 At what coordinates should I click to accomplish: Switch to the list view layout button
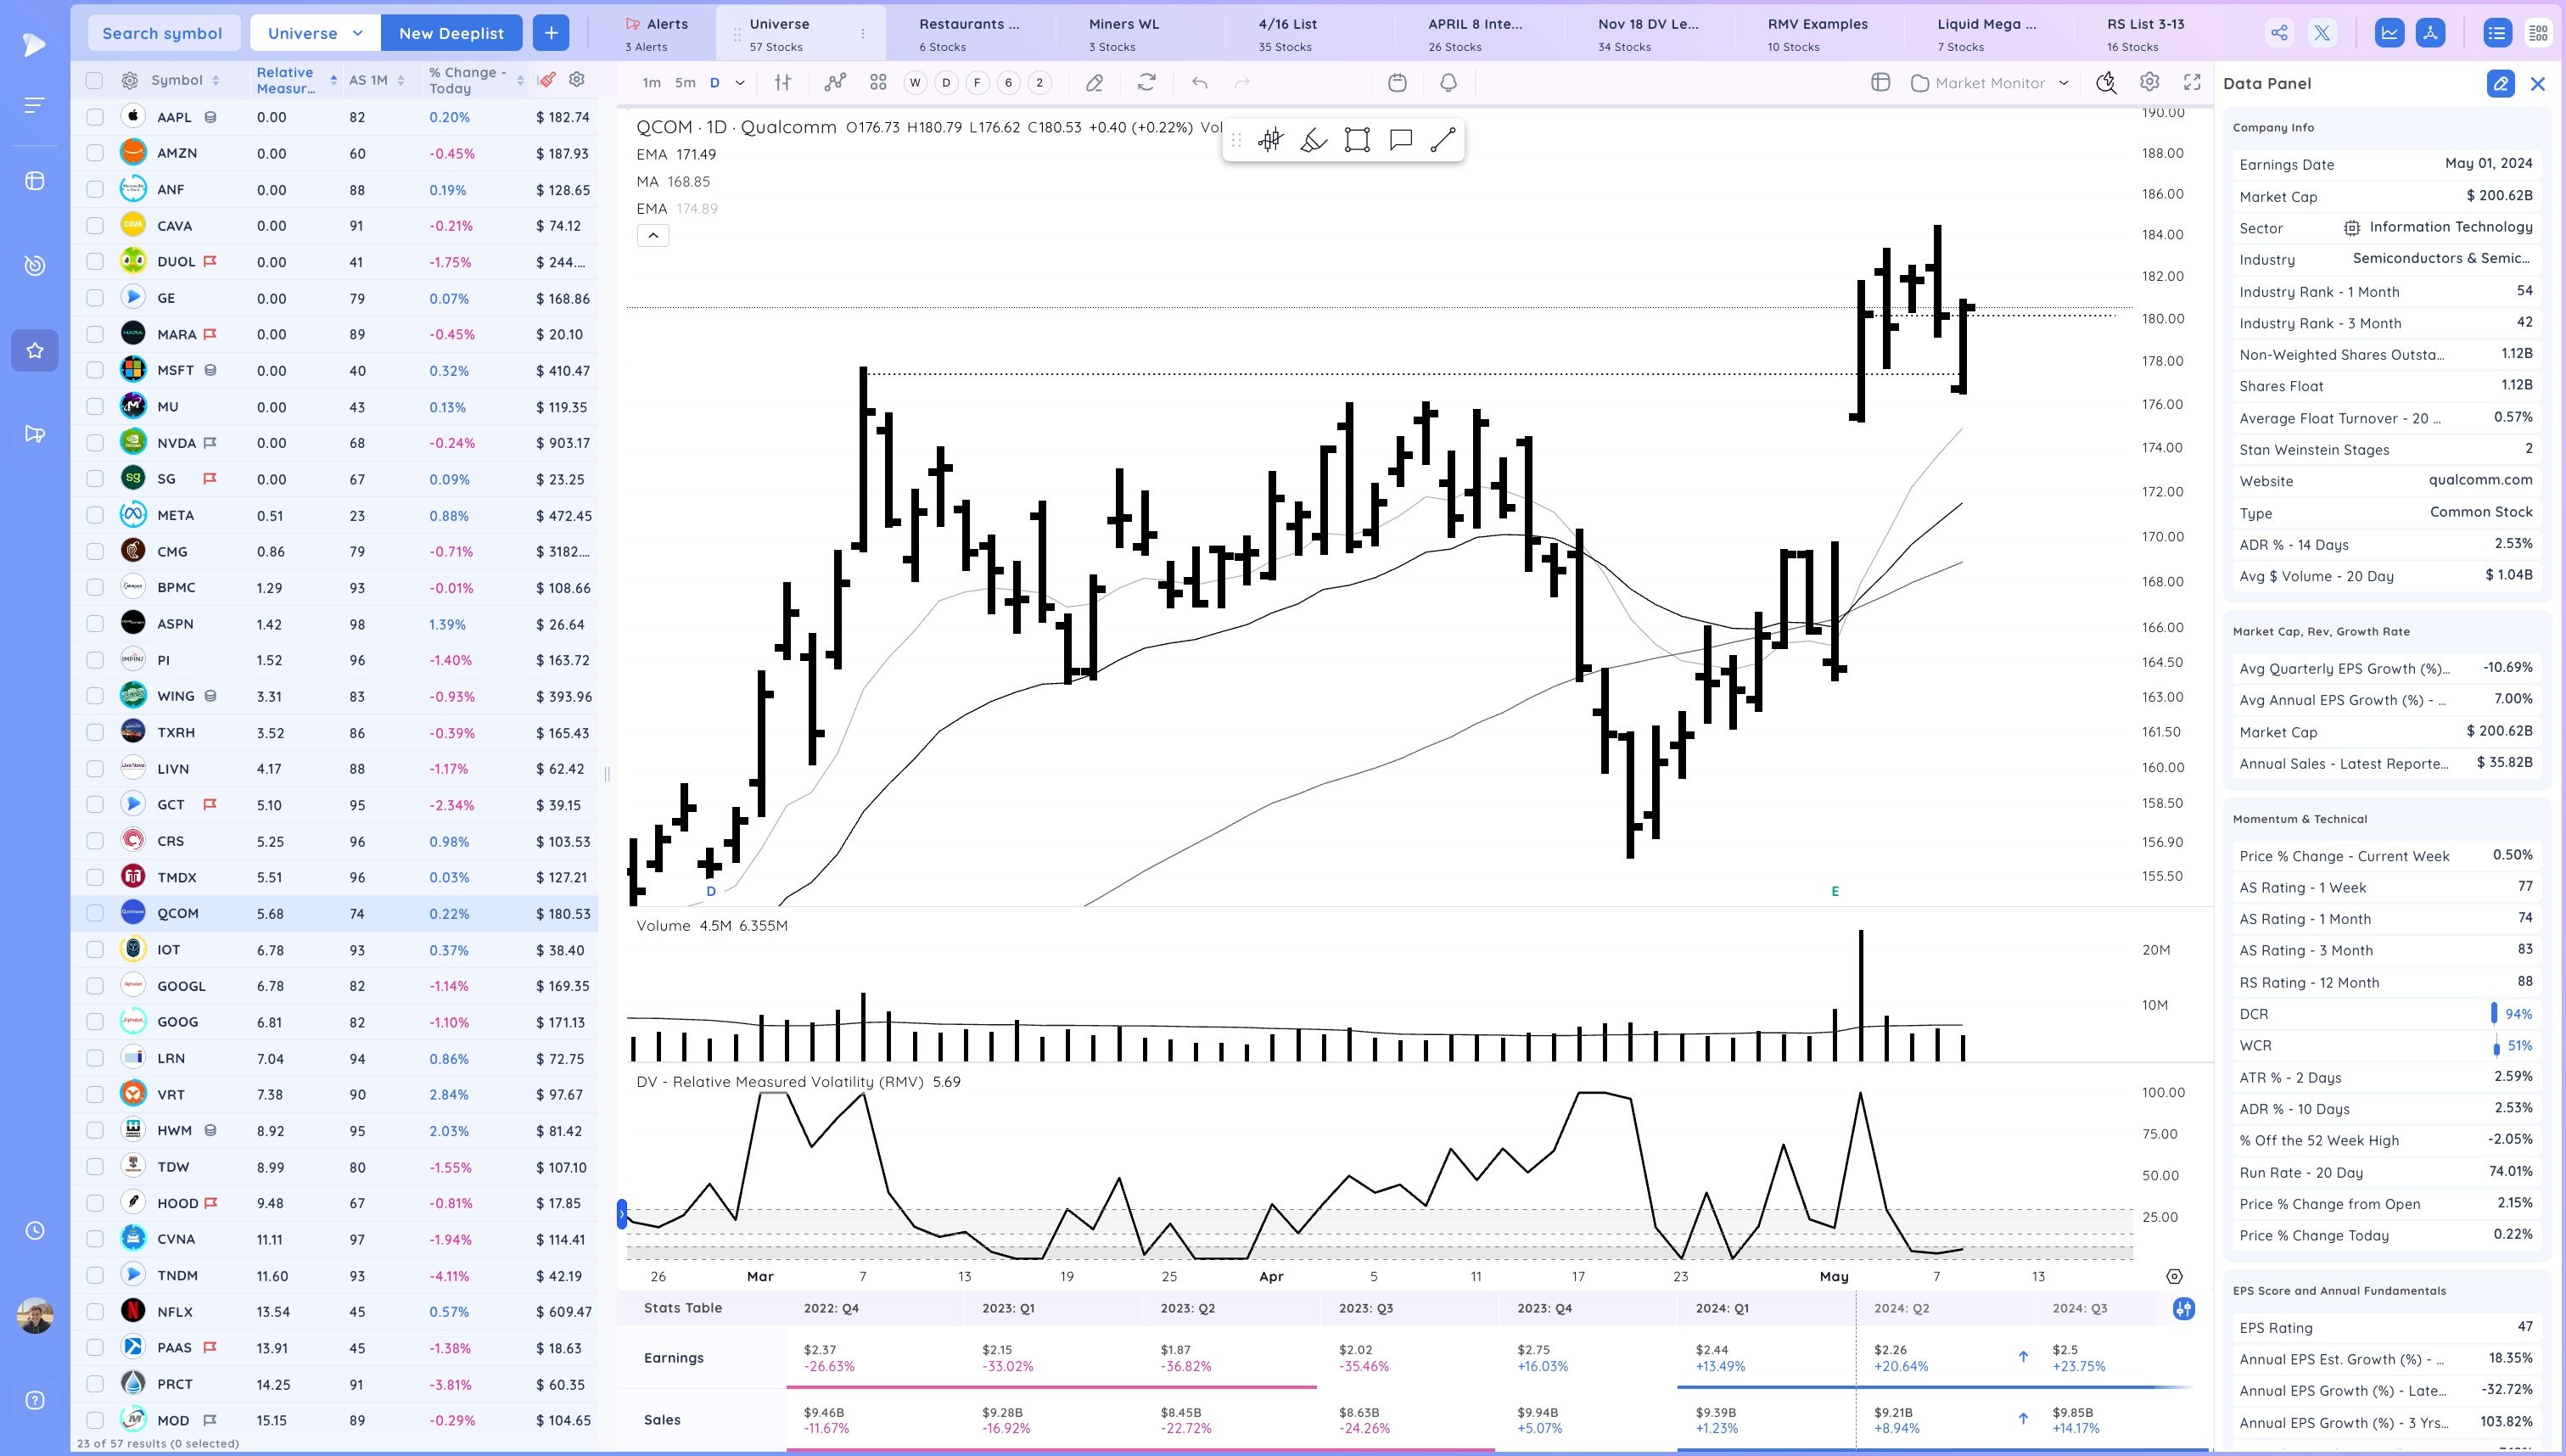(2497, 33)
